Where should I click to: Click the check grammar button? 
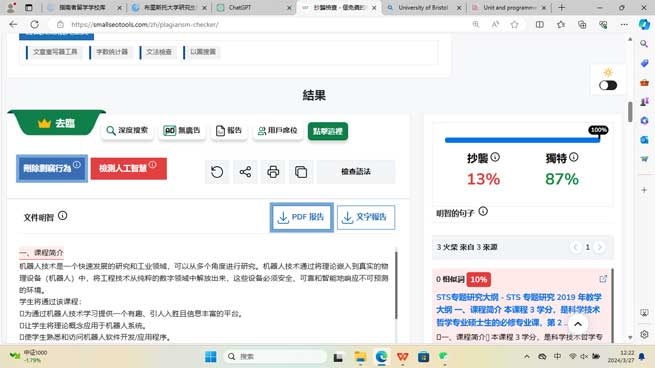356,172
